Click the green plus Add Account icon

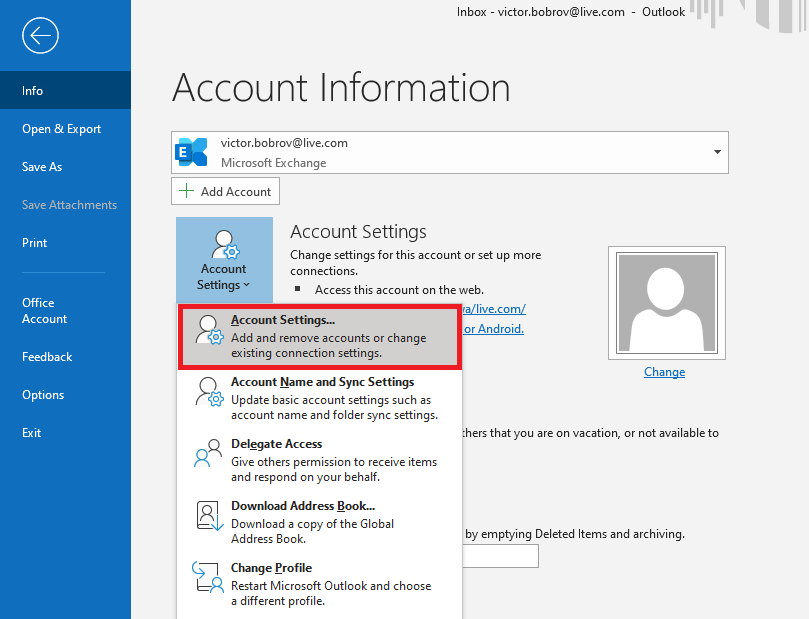point(185,191)
